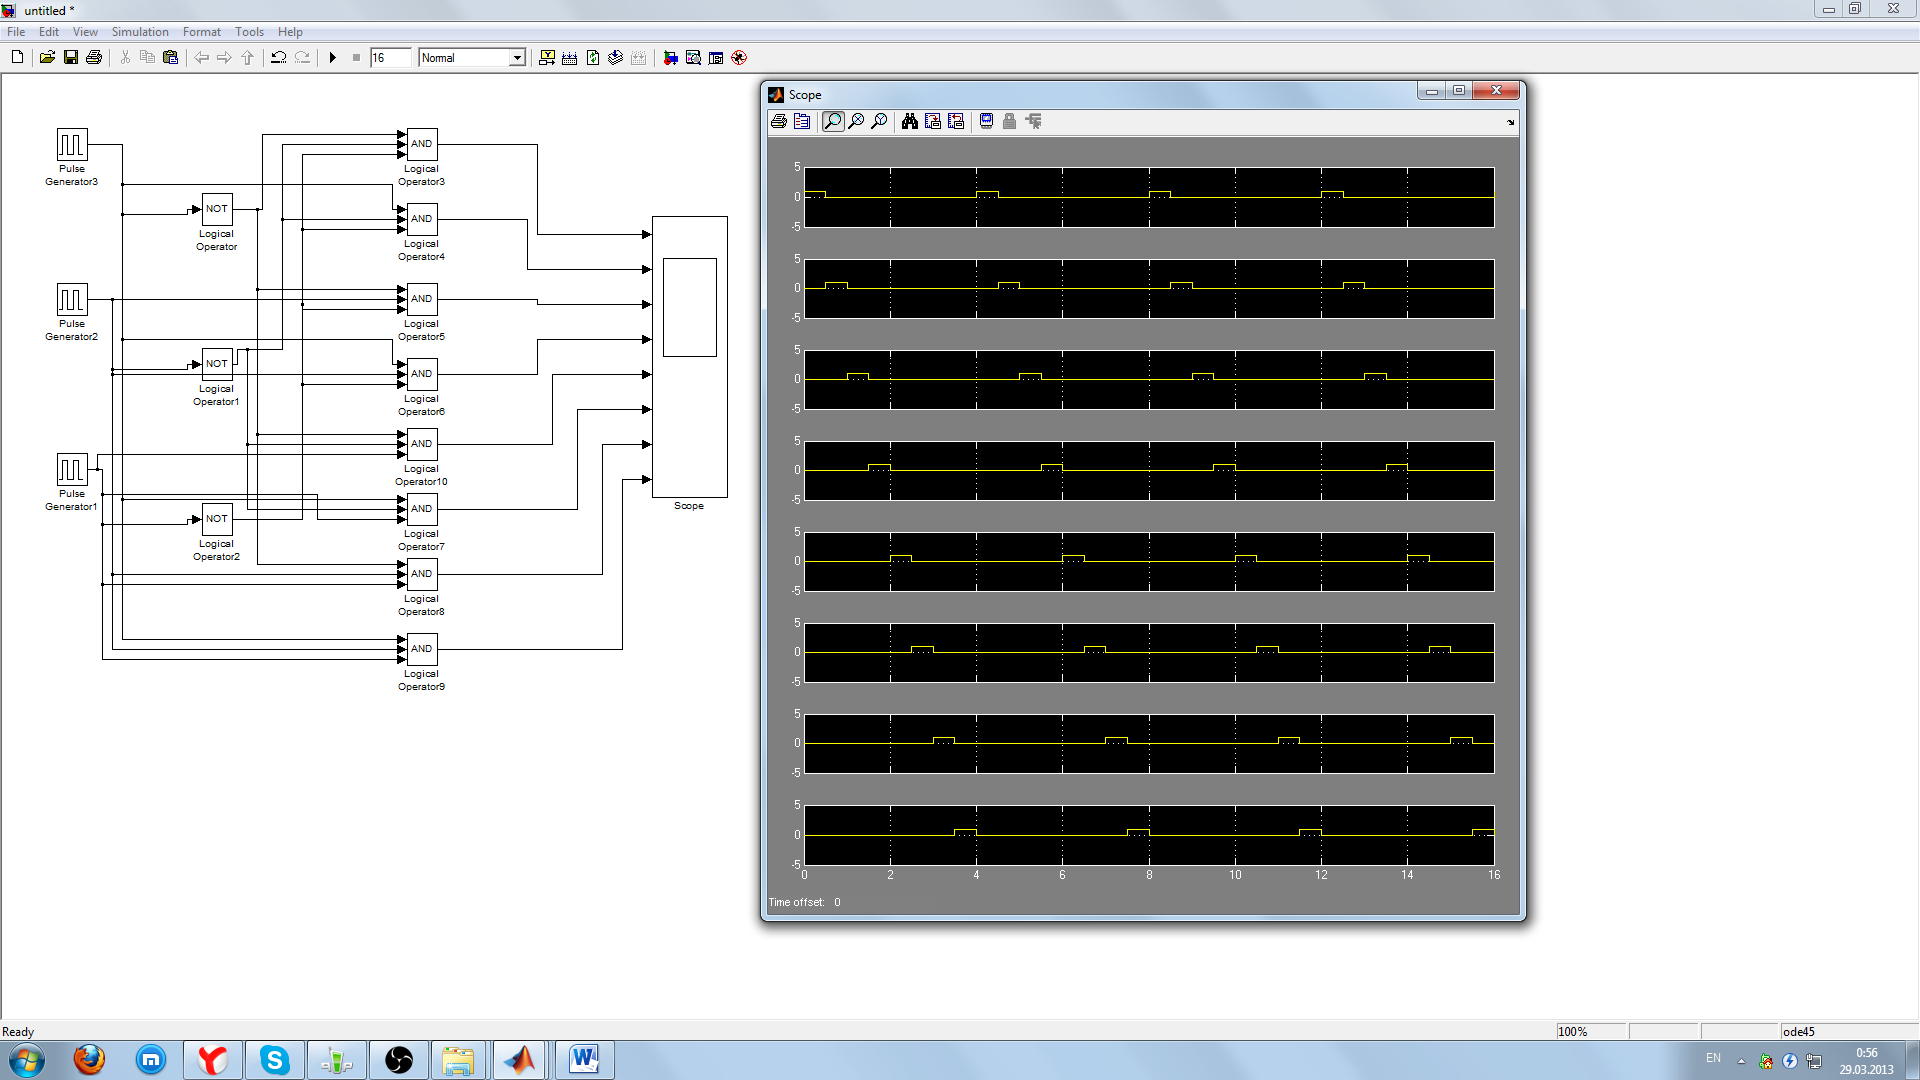
Task: Open Skype from the taskbar
Action: [274, 1060]
